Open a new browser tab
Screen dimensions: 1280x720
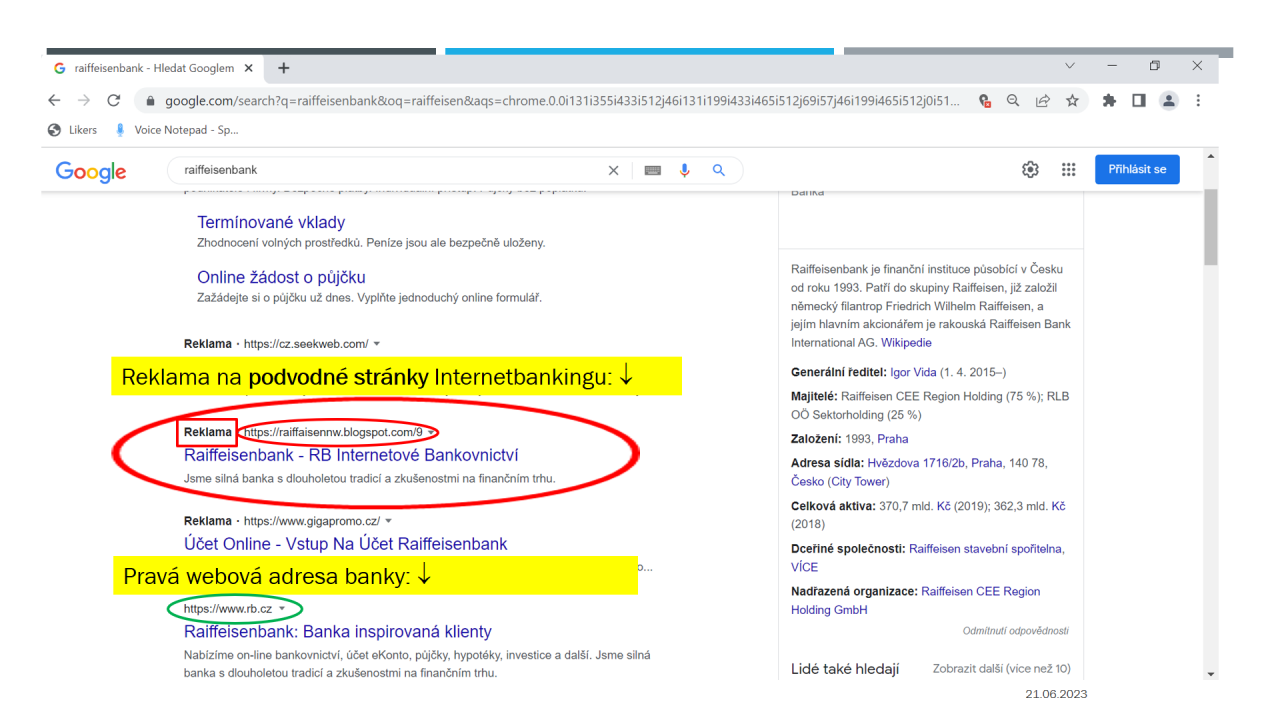tap(284, 68)
